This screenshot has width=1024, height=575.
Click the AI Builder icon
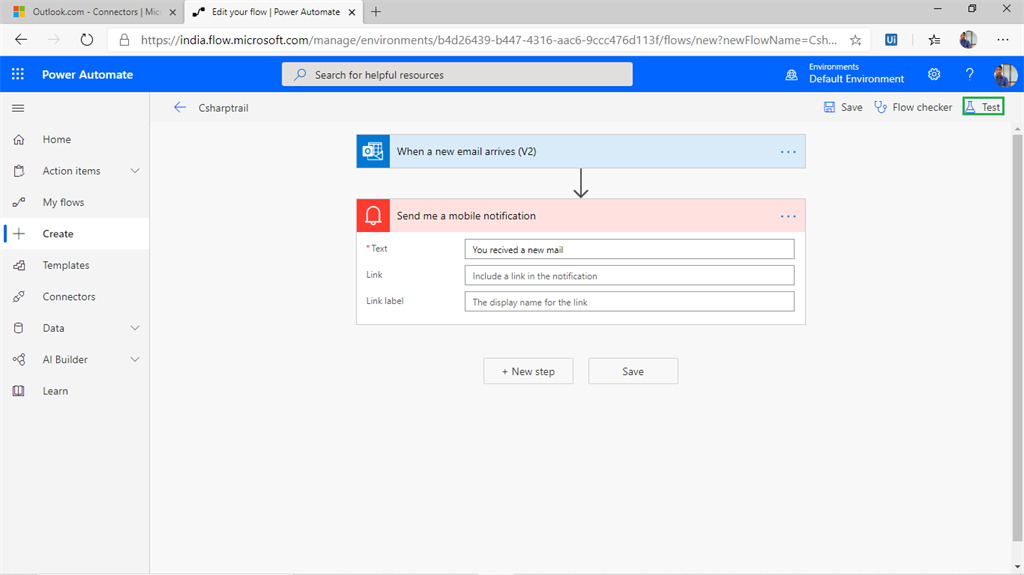tap(19, 359)
